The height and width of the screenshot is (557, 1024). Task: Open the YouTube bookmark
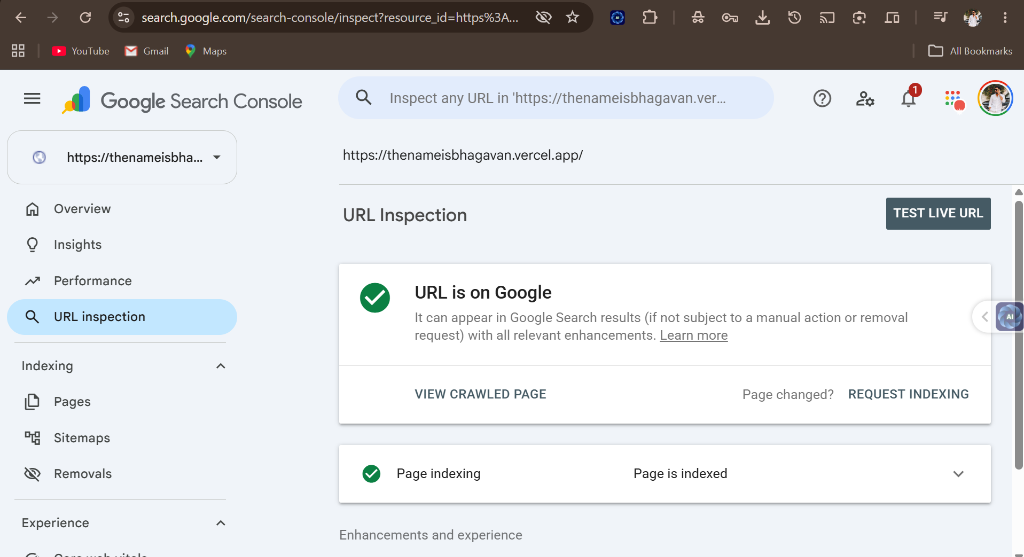click(x=80, y=51)
